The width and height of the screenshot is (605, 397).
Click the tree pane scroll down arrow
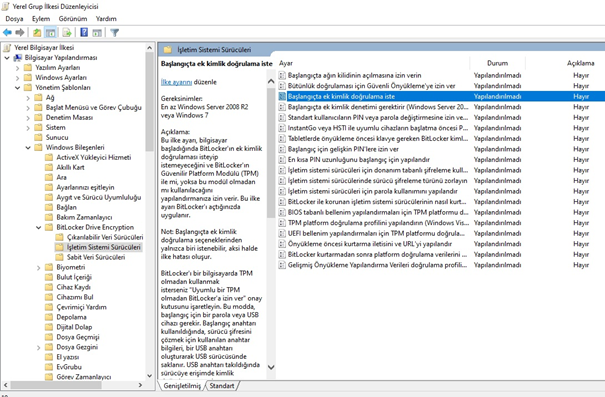pyautogui.click(x=150, y=376)
